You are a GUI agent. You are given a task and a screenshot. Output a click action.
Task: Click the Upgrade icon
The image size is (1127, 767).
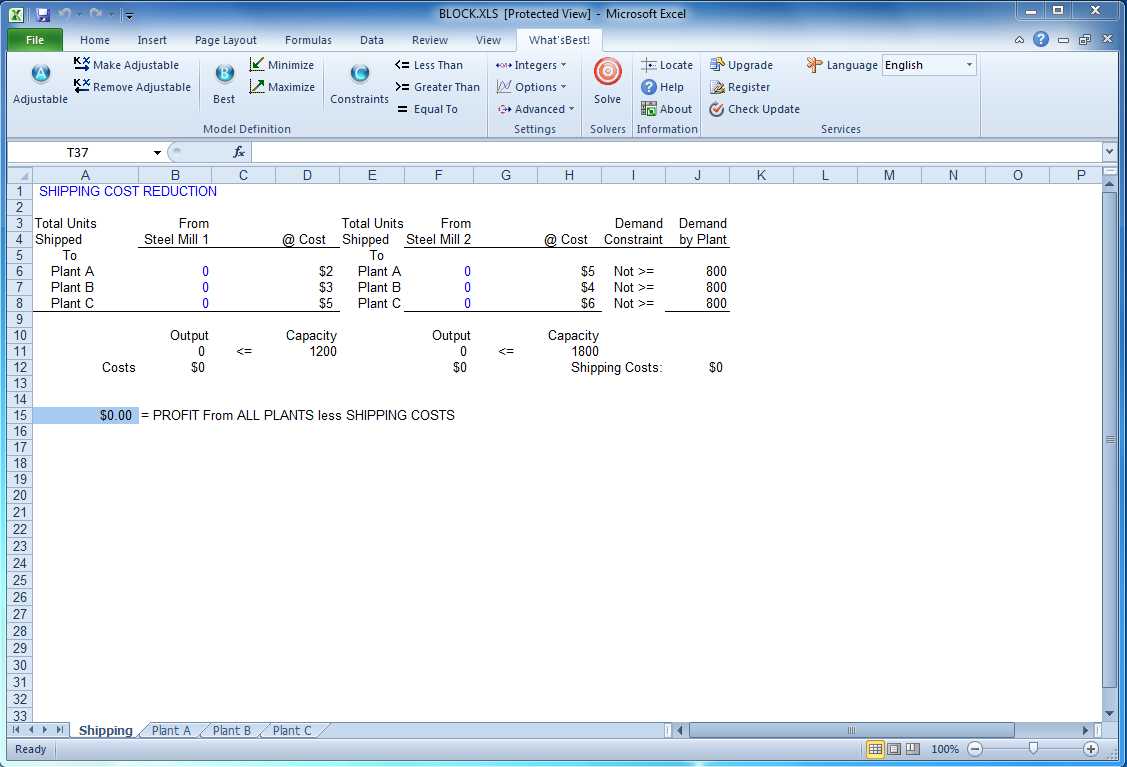717,65
